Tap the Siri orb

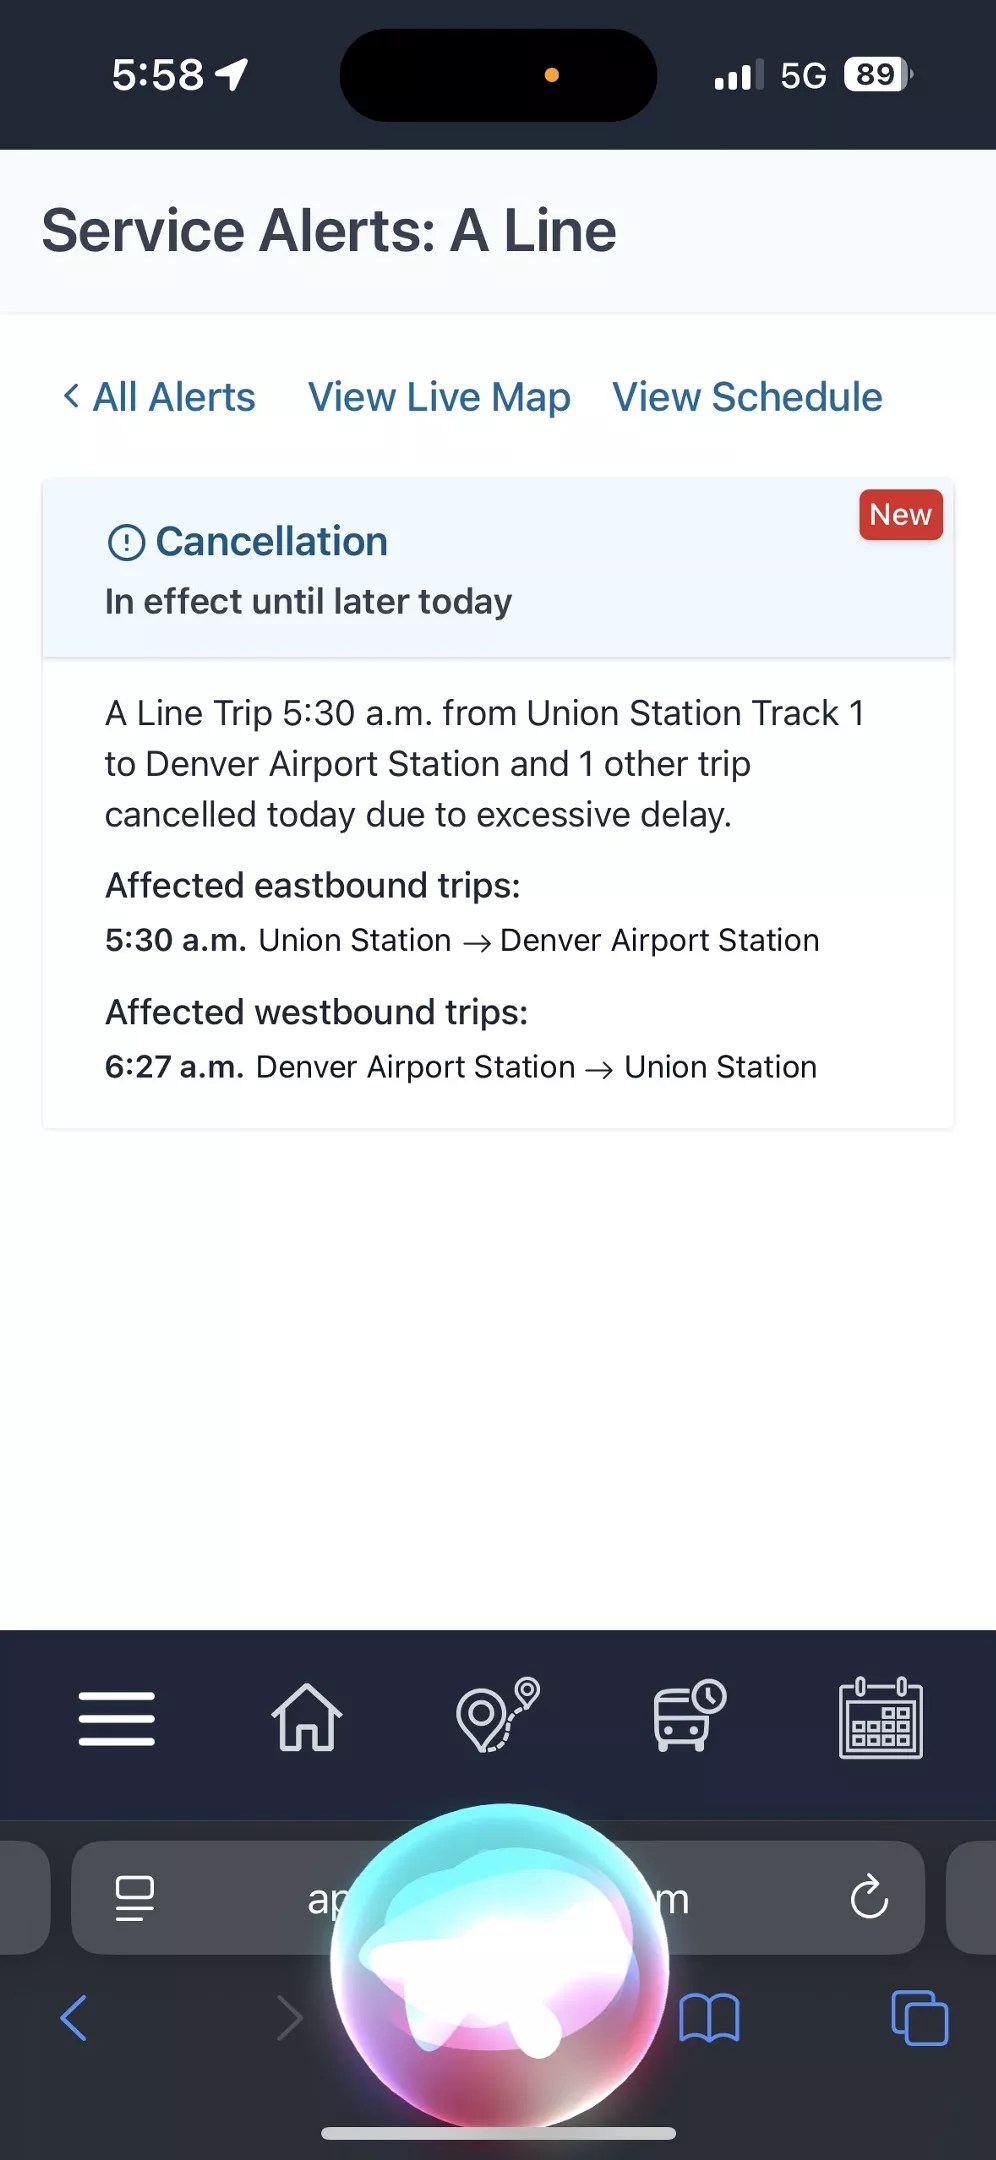pyautogui.click(x=500, y=1965)
